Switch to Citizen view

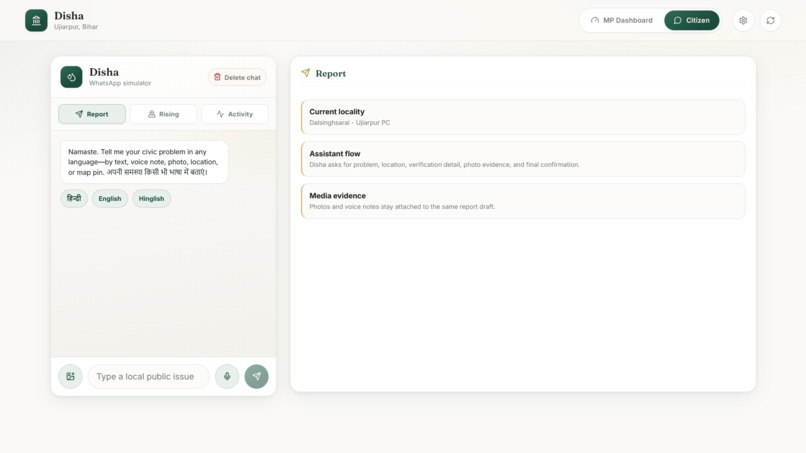(691, 21)
